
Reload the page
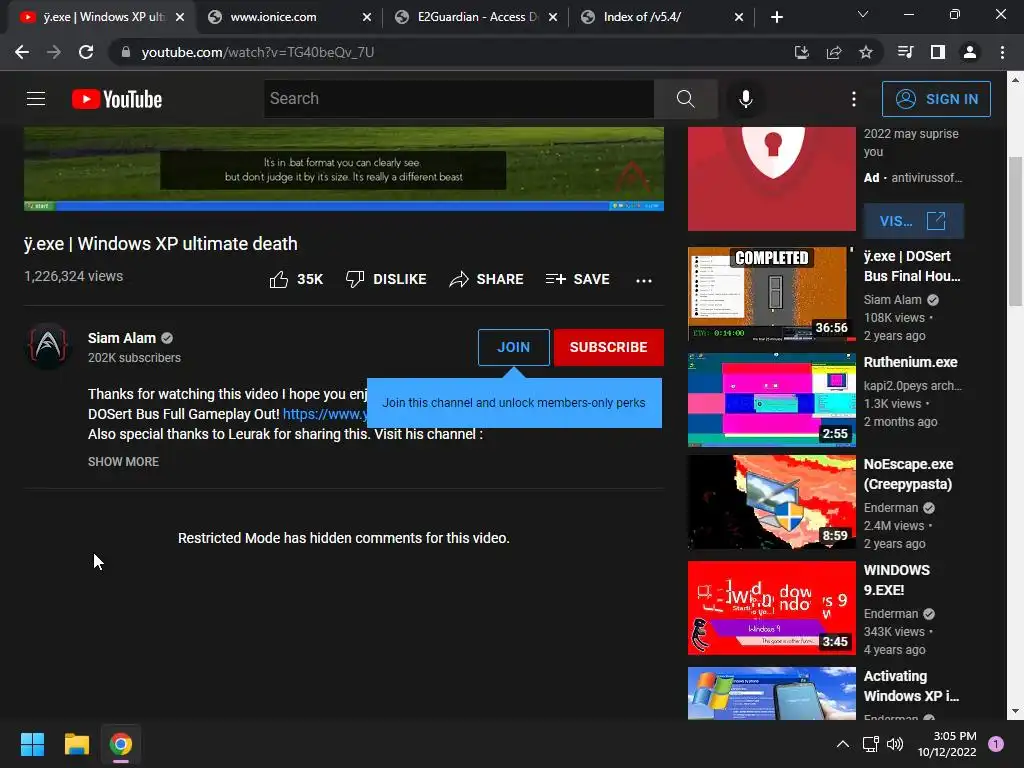coord(86,52)
